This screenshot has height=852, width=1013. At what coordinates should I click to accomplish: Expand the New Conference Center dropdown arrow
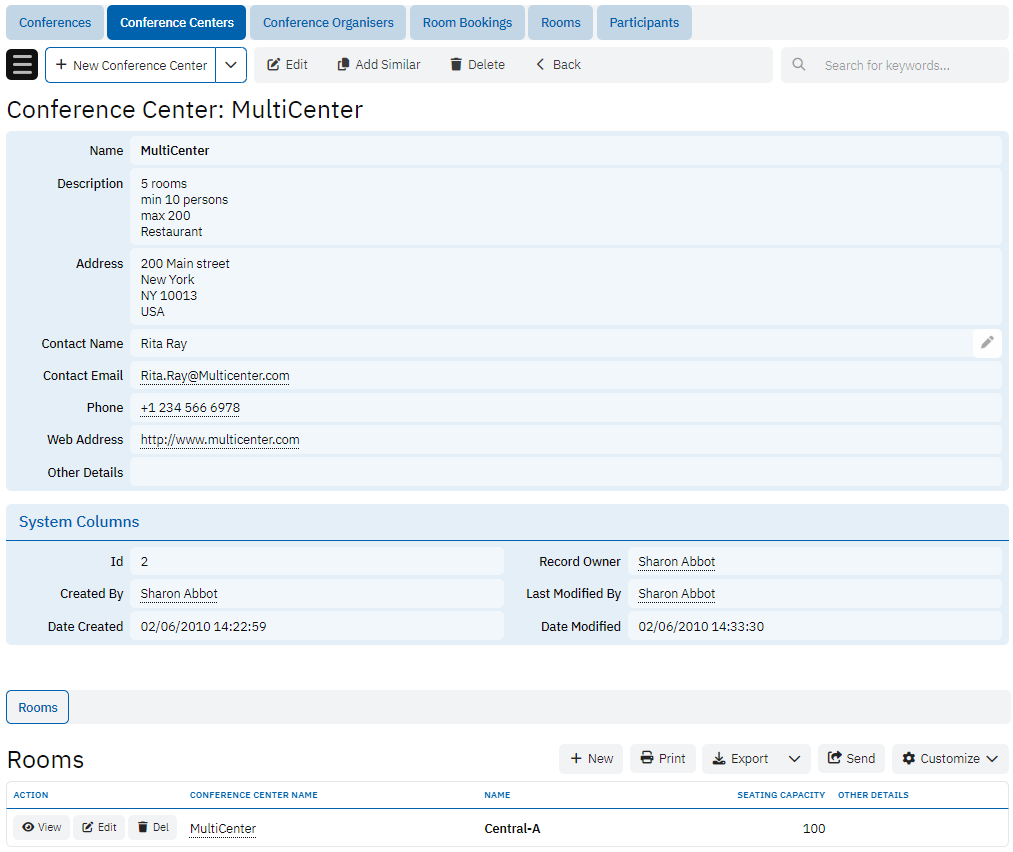[x=231, y=65]
